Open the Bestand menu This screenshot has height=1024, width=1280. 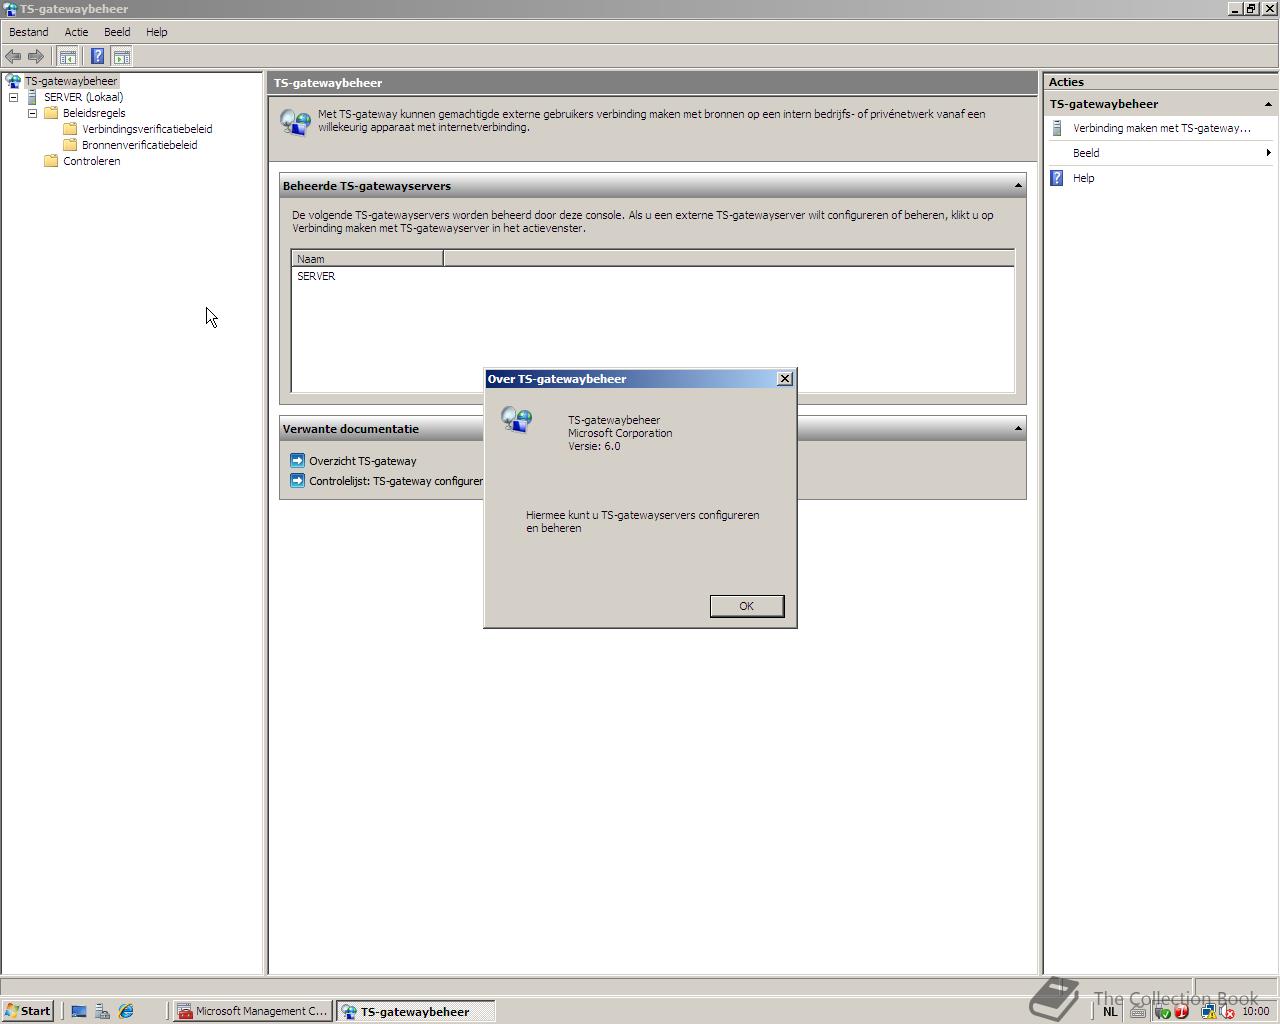29,32
